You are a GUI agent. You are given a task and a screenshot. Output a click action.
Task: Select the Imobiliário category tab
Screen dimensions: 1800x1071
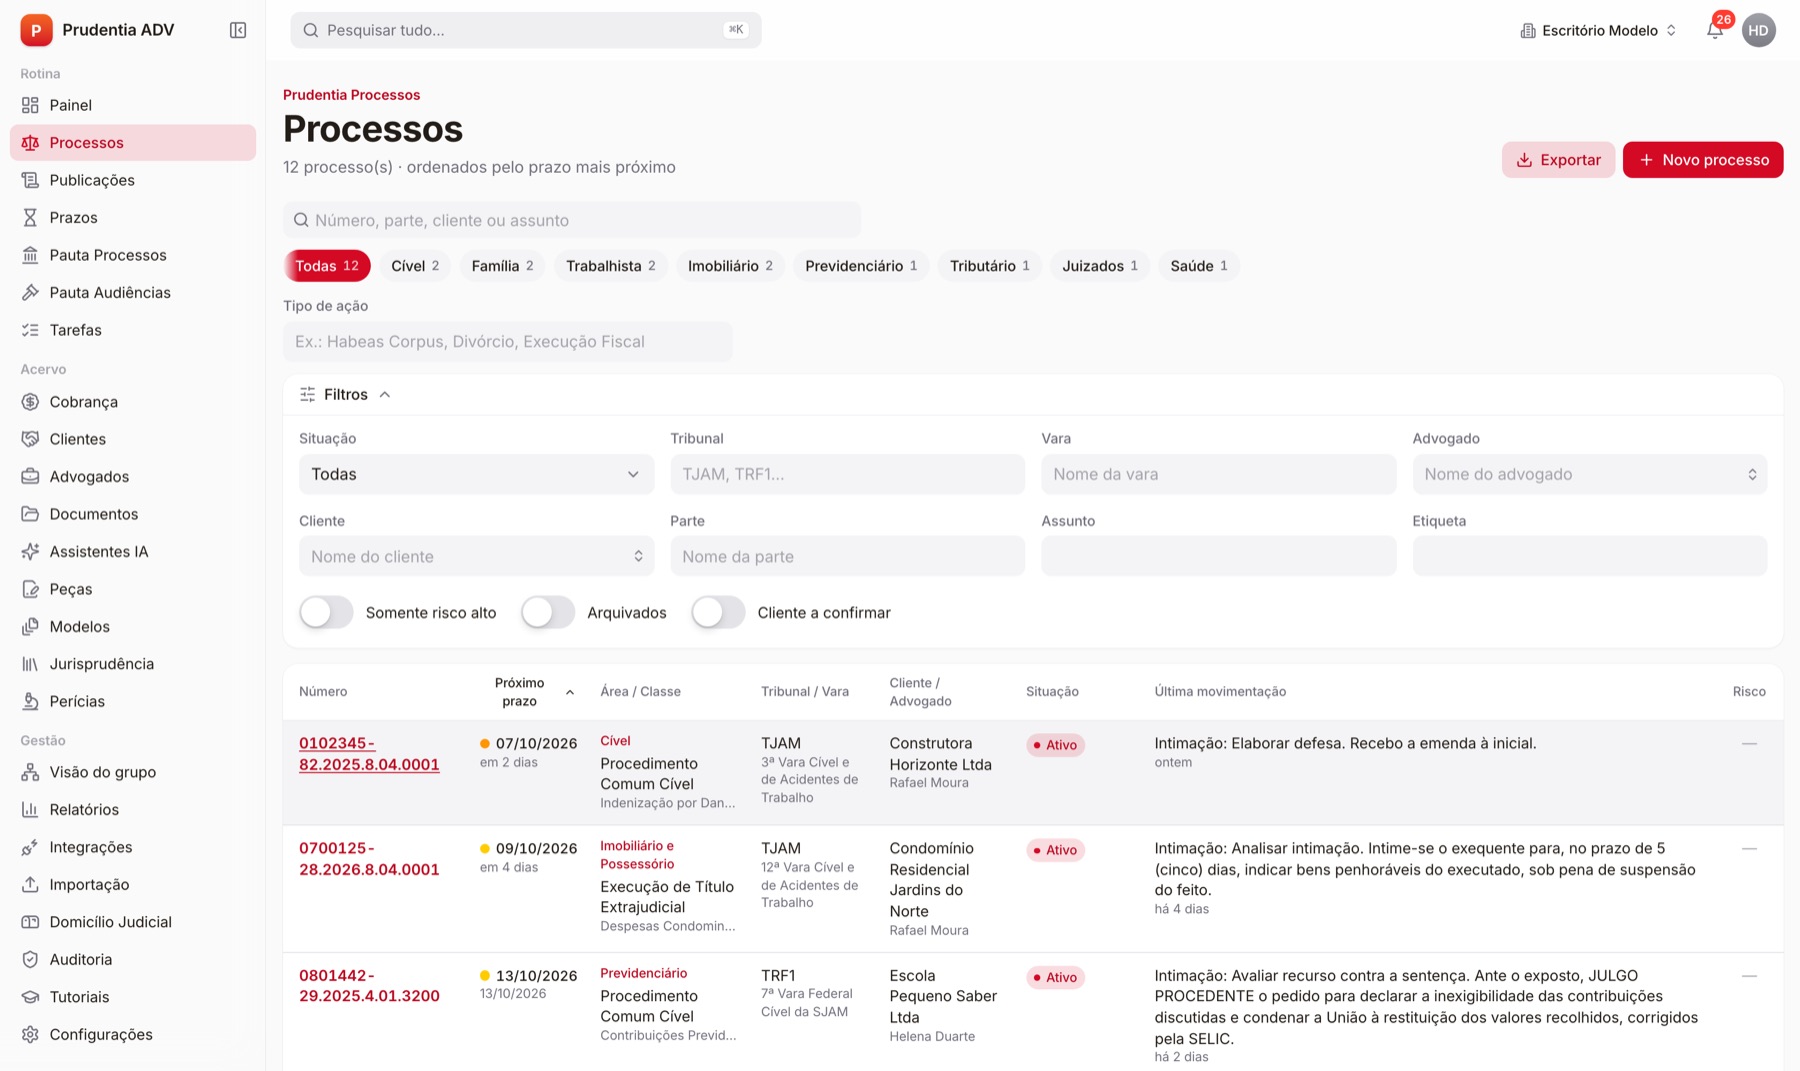pos(730,266)
